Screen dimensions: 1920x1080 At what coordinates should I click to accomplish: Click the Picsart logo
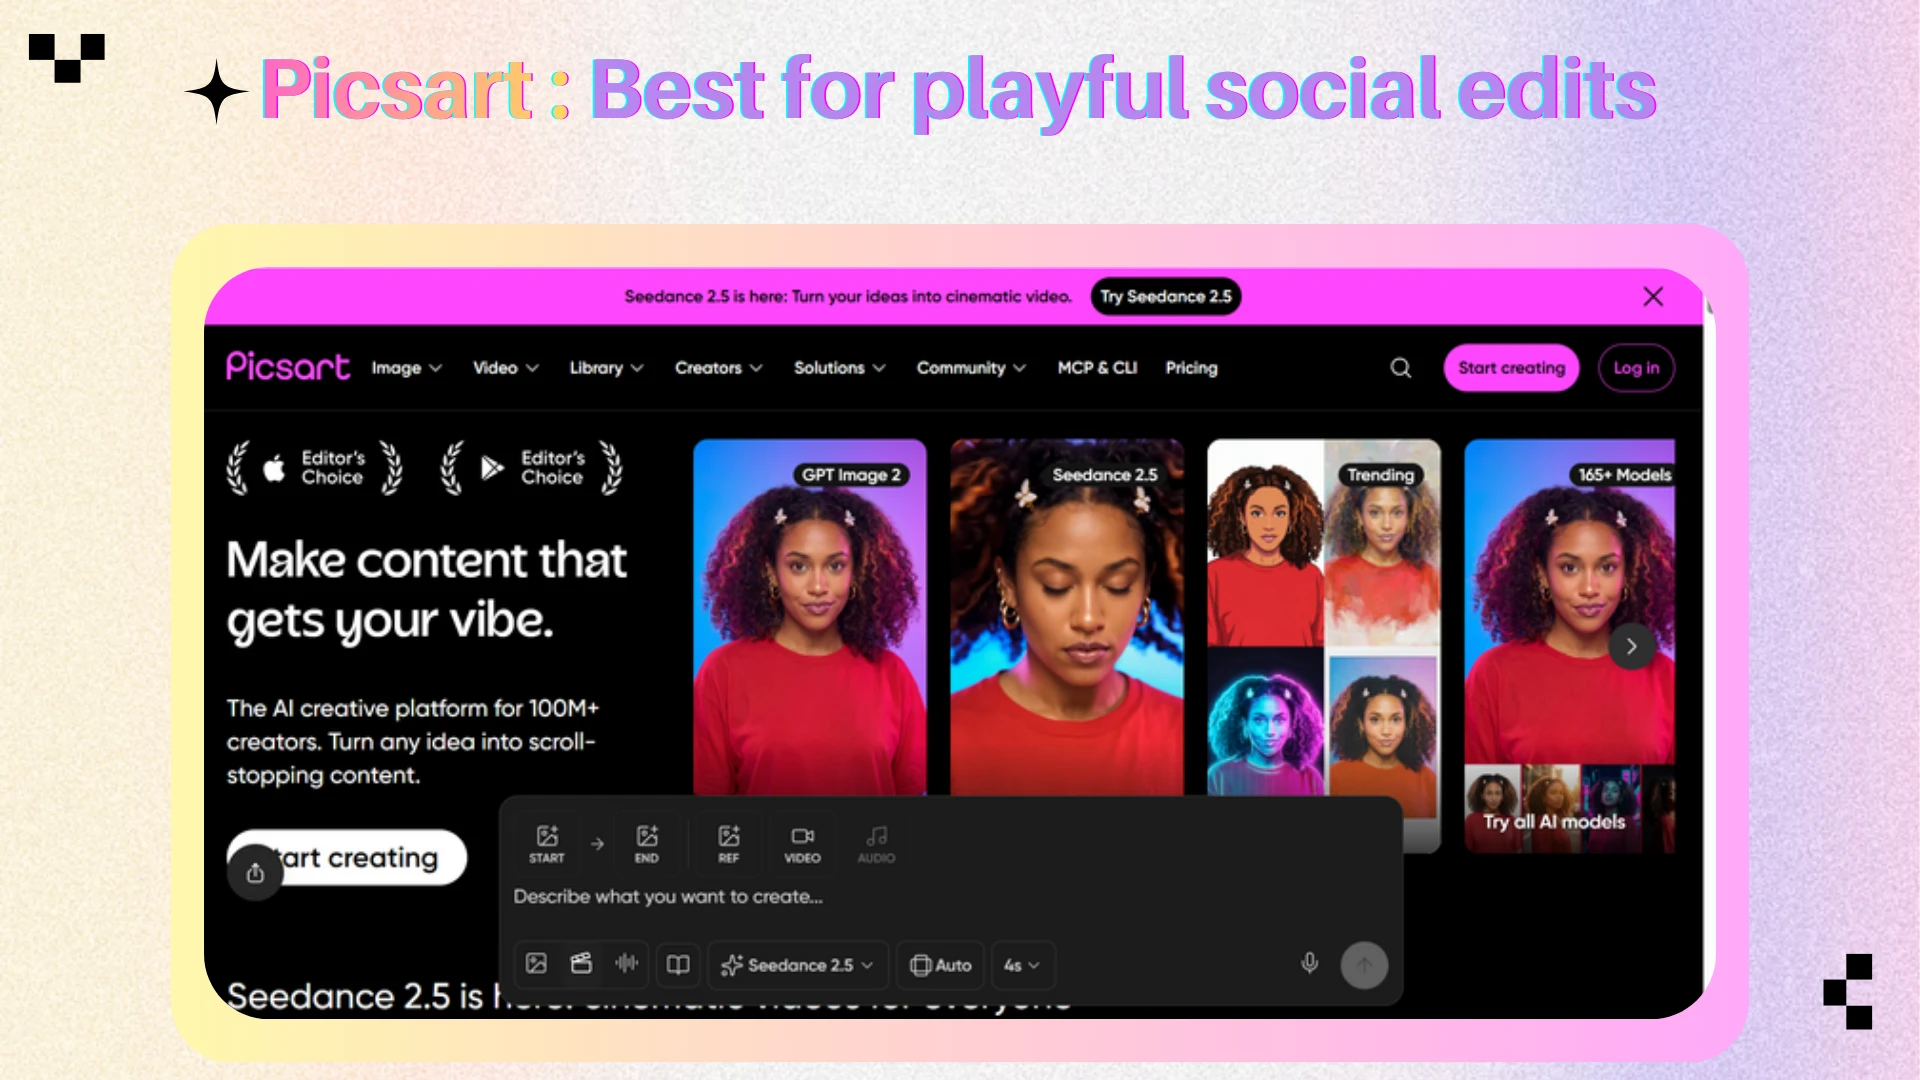[x=288, y=367]
